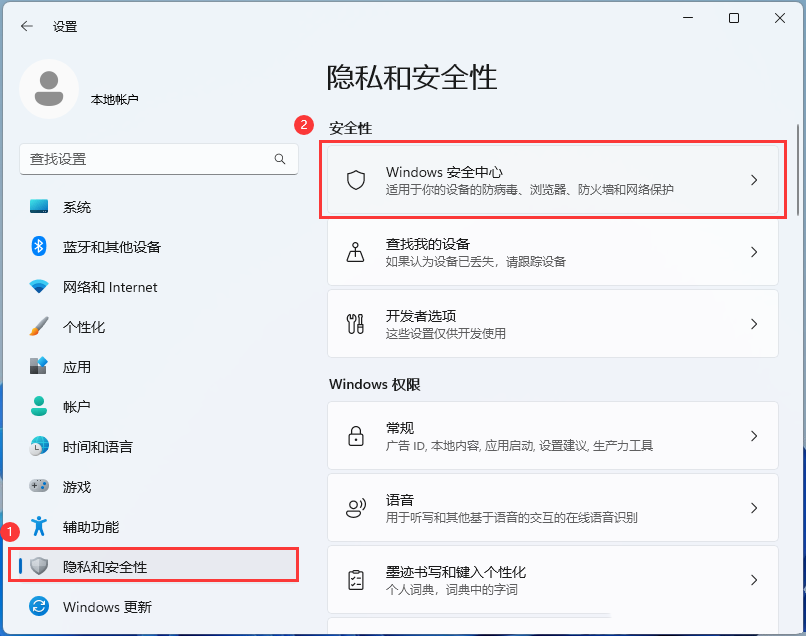Viewport: 806px width, 636px height.
Task: Click the Apps icon in the sidebar
Action: tap(38, 367)
